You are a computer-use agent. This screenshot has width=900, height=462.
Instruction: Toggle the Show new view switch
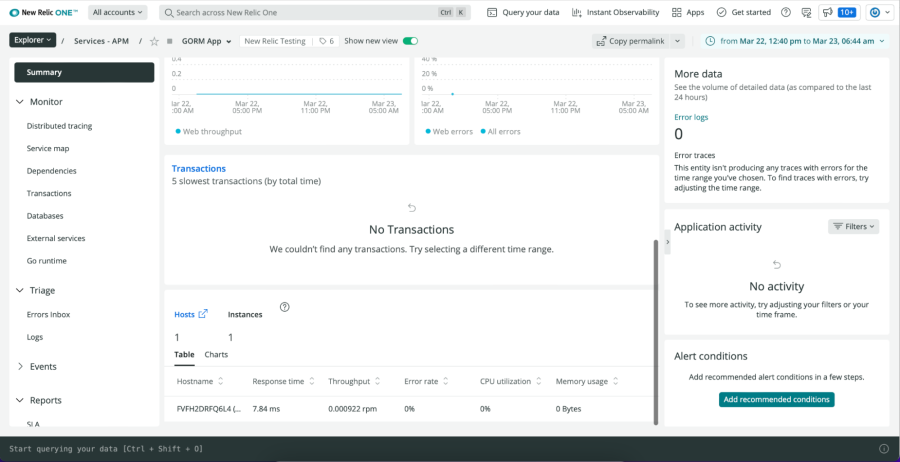pos(410,41)
